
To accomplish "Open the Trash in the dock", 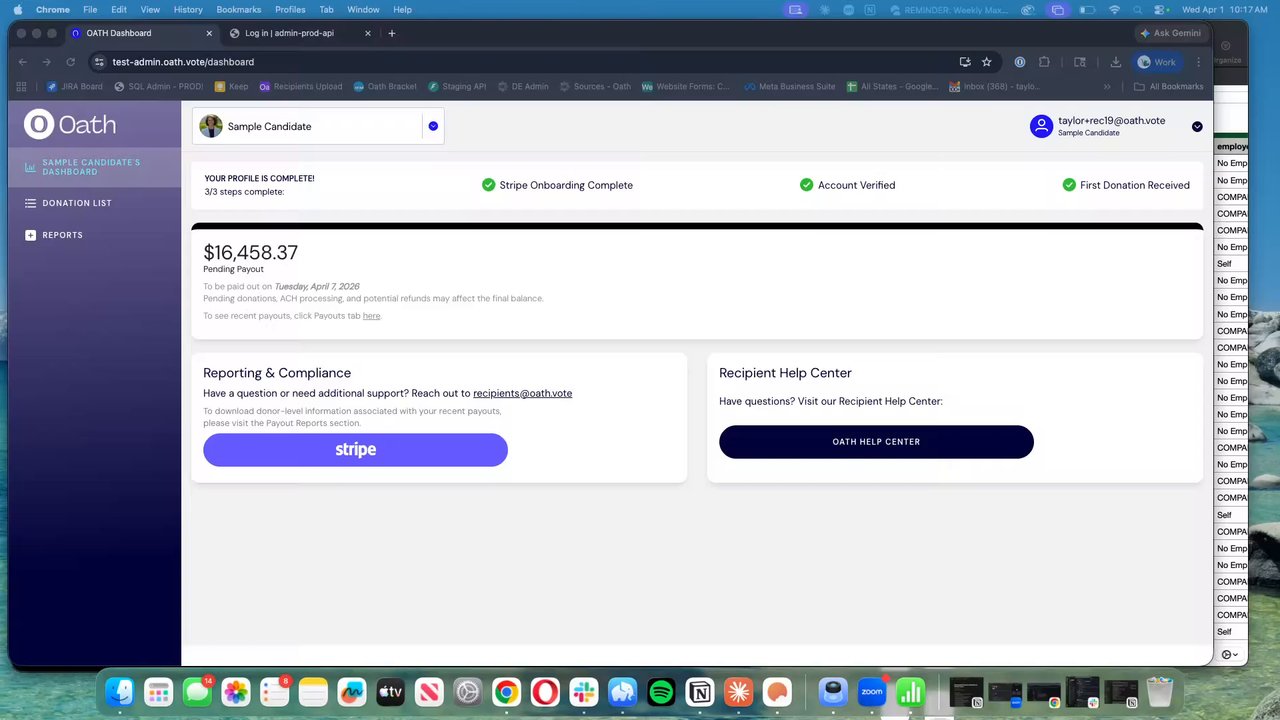I will 1160,692.
